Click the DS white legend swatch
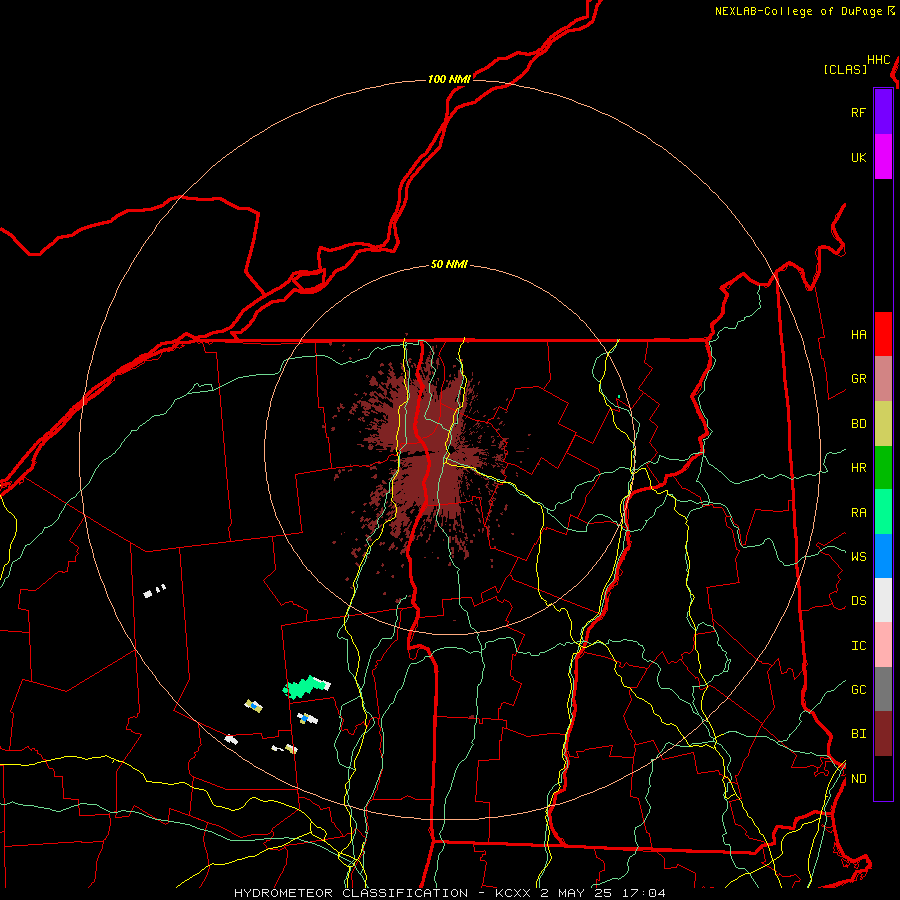 point(883,600)
